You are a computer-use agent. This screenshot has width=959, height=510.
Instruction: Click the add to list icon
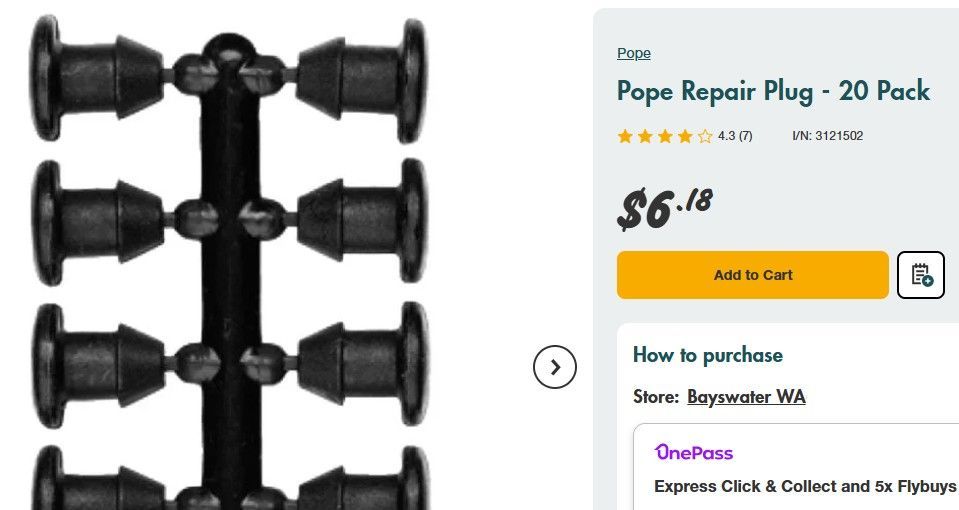[x=921, y=275]
